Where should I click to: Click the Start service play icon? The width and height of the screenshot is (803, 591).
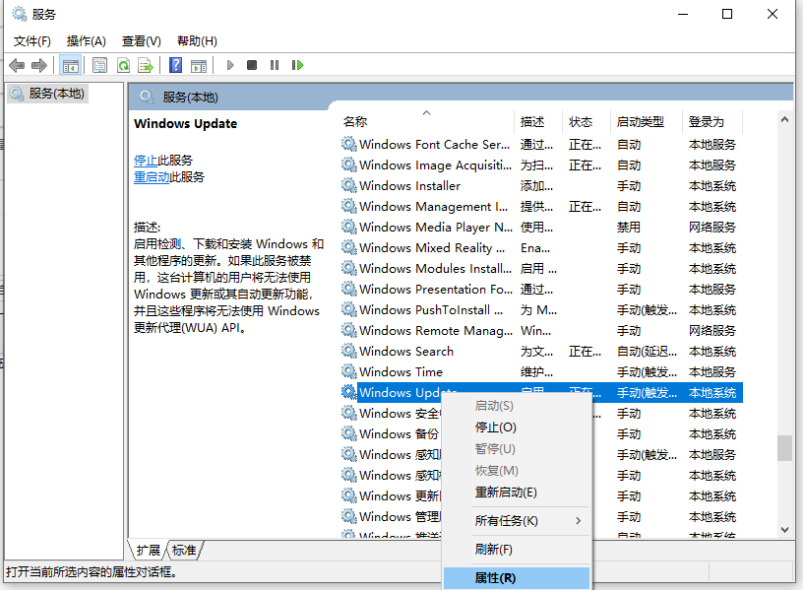230,65
